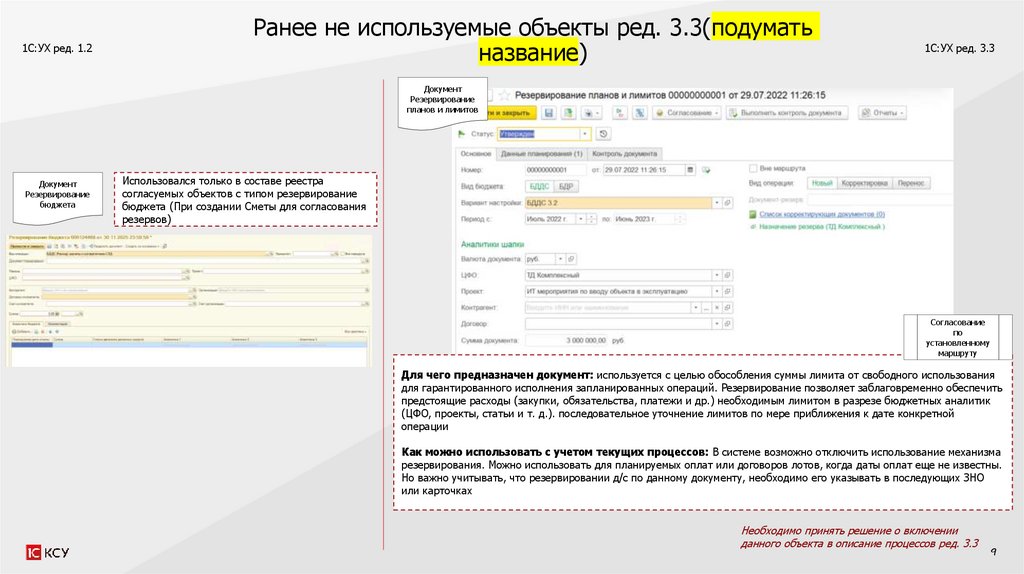
Task: Click the highlighted 'подумать название' title text
Action: [647, 40]
